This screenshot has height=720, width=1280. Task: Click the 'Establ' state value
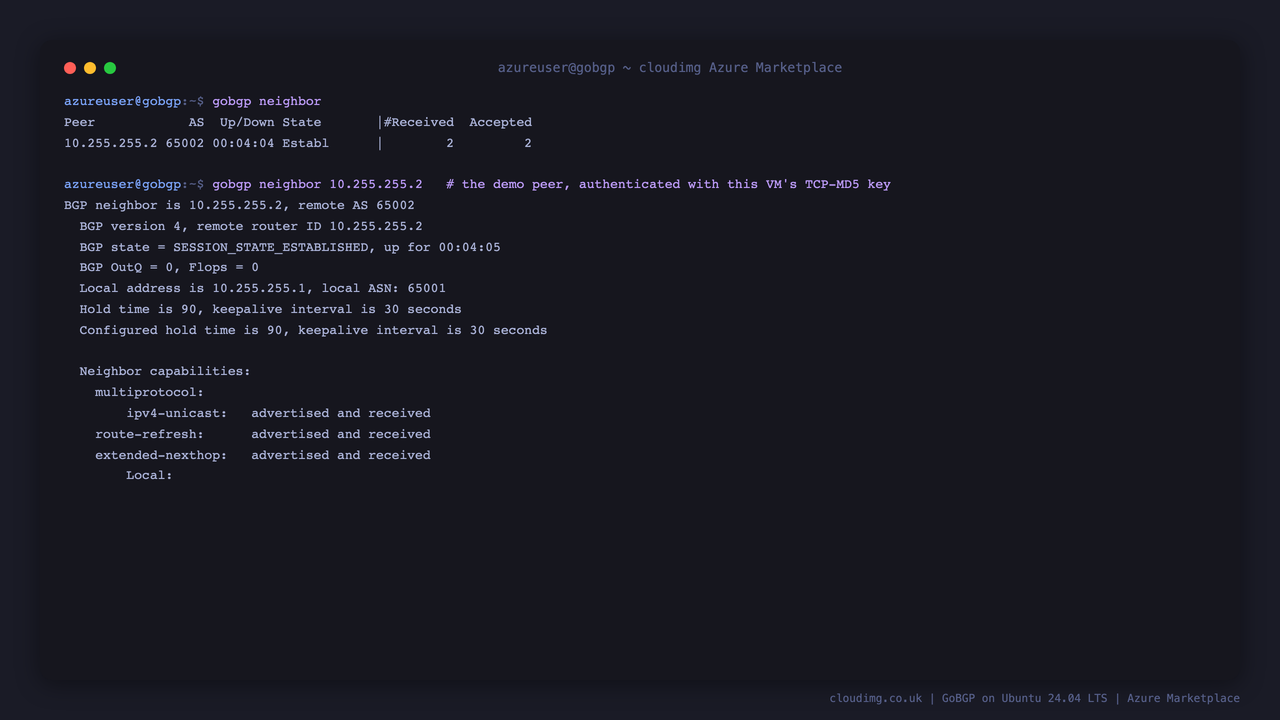[x=306, y=143]
